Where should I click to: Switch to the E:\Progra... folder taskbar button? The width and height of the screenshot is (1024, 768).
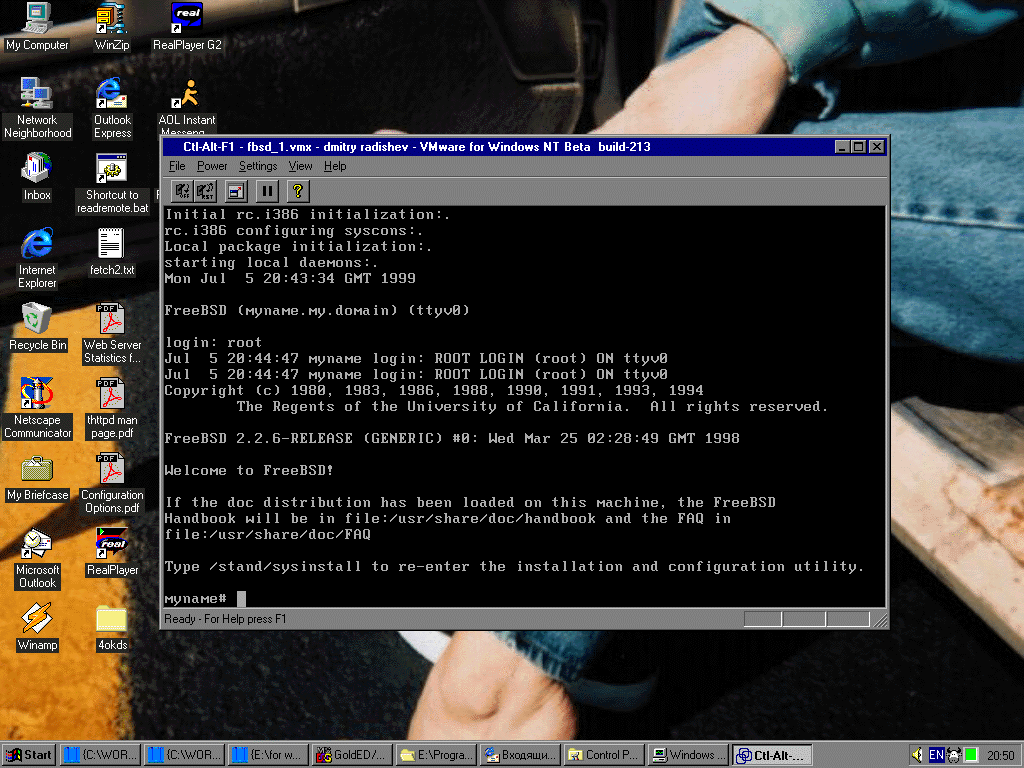[436, 755]
